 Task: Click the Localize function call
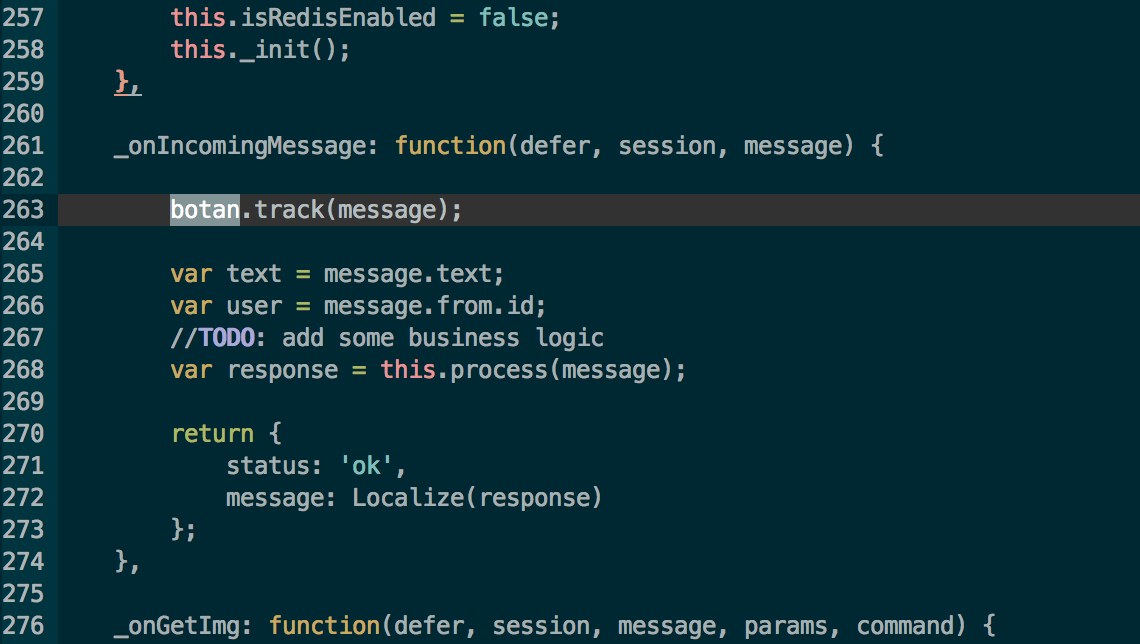tap(408, 498)
